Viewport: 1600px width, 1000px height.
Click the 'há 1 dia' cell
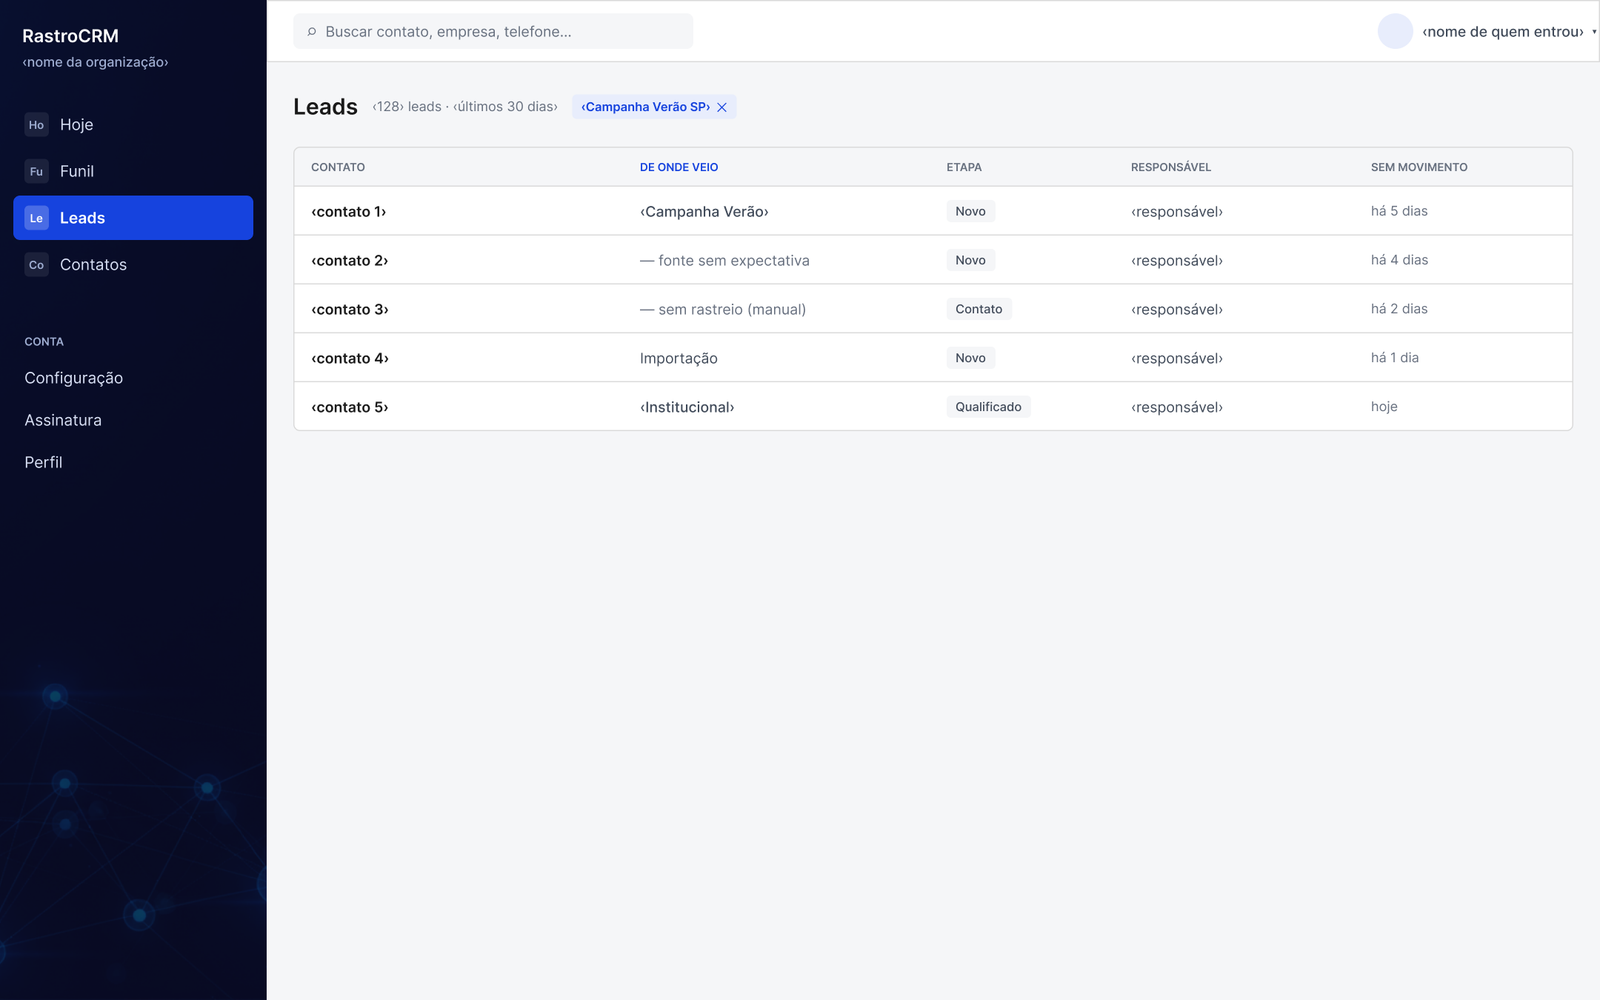click(1395, 358)
